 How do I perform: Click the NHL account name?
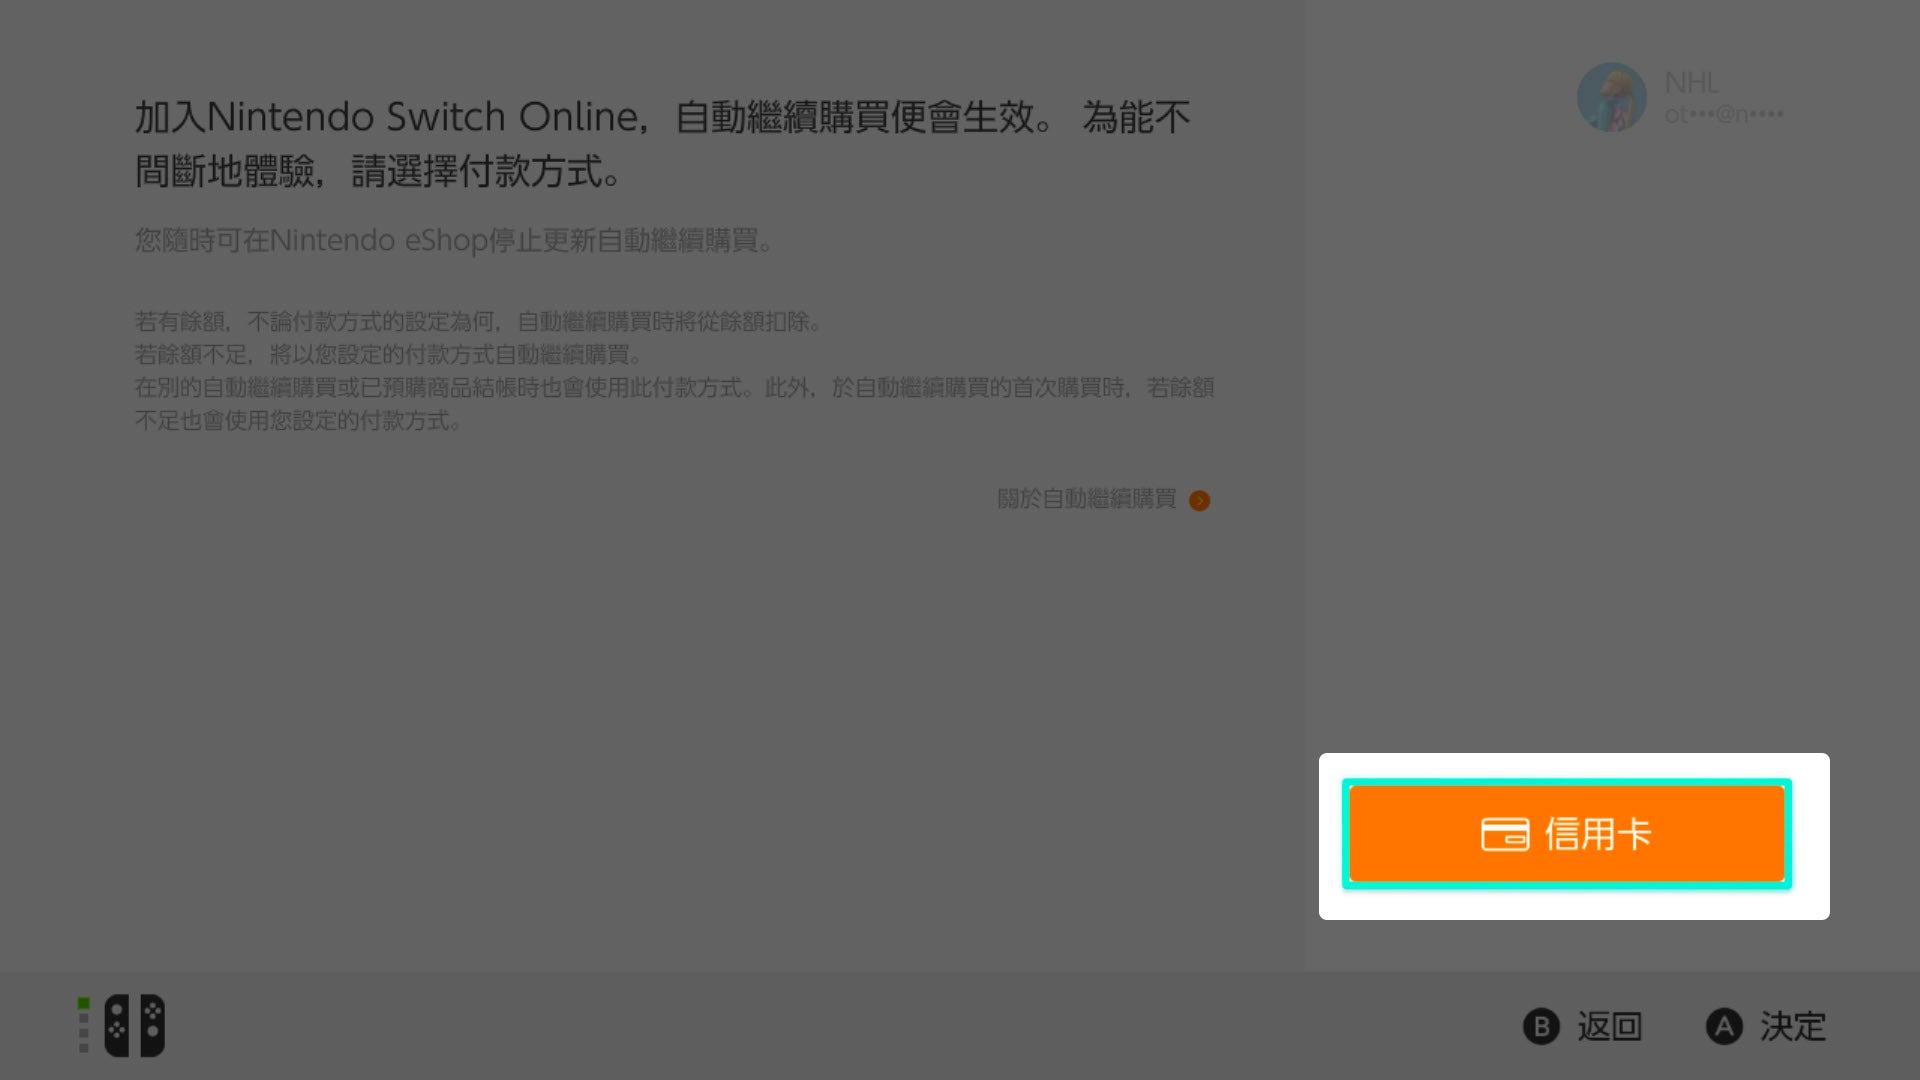pyautogui.click(x=1691, y=83)
